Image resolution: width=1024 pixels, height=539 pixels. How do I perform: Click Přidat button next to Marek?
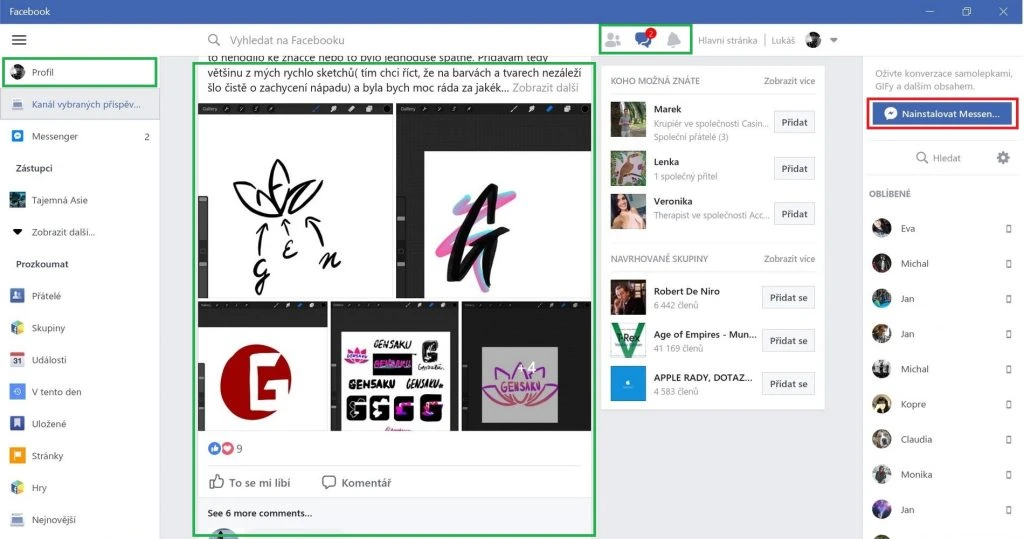pyautogui.click(x=794, y=122)
